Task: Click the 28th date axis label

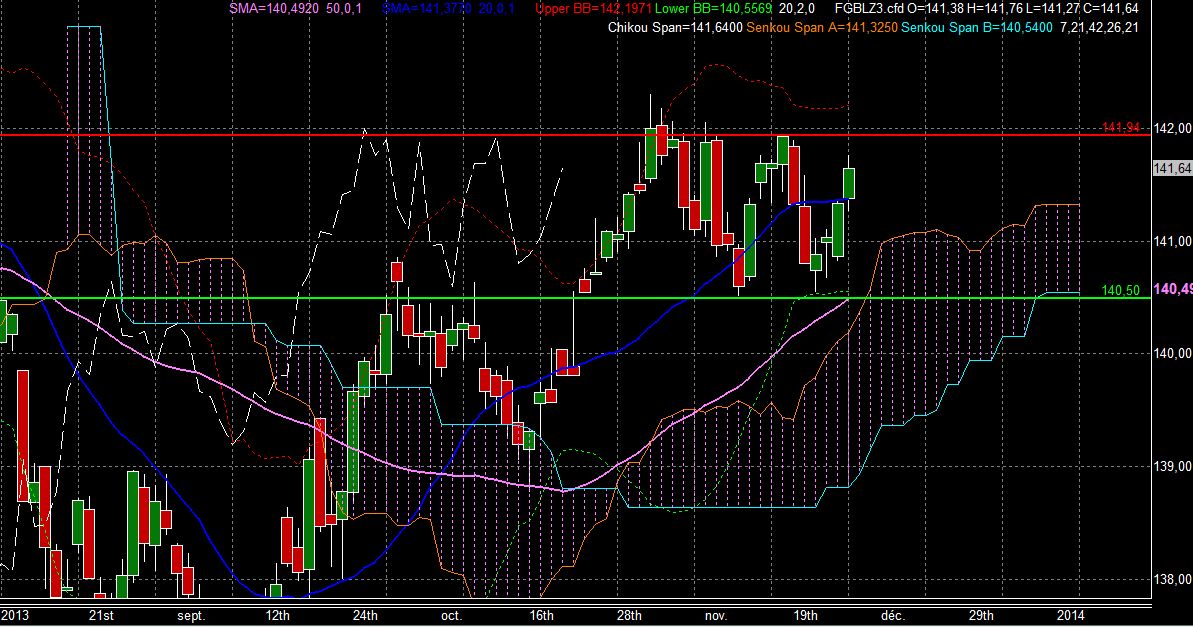Action: (629, 615)
